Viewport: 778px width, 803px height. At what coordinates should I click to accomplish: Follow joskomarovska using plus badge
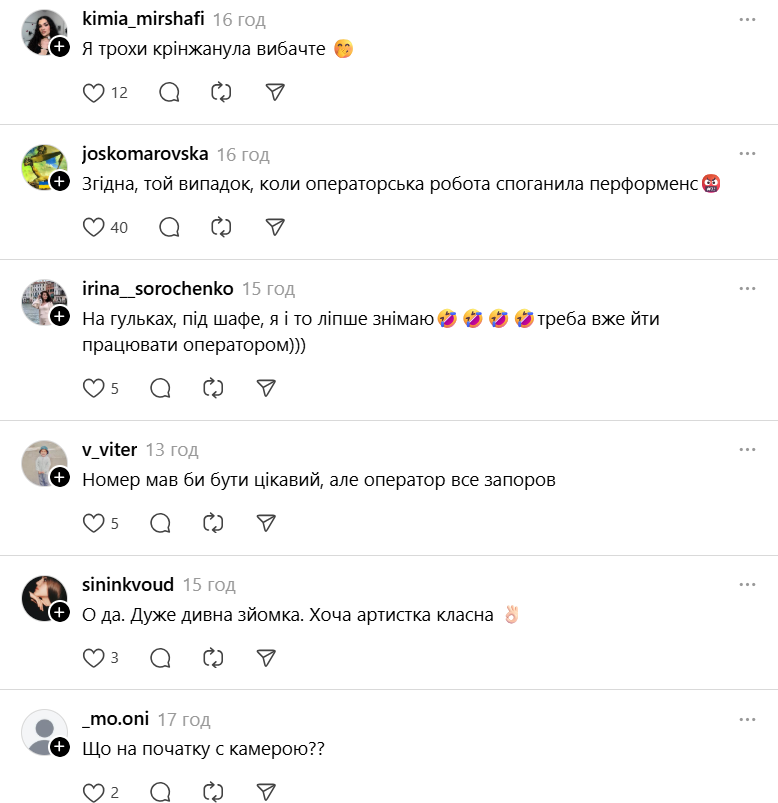(60, 181)
